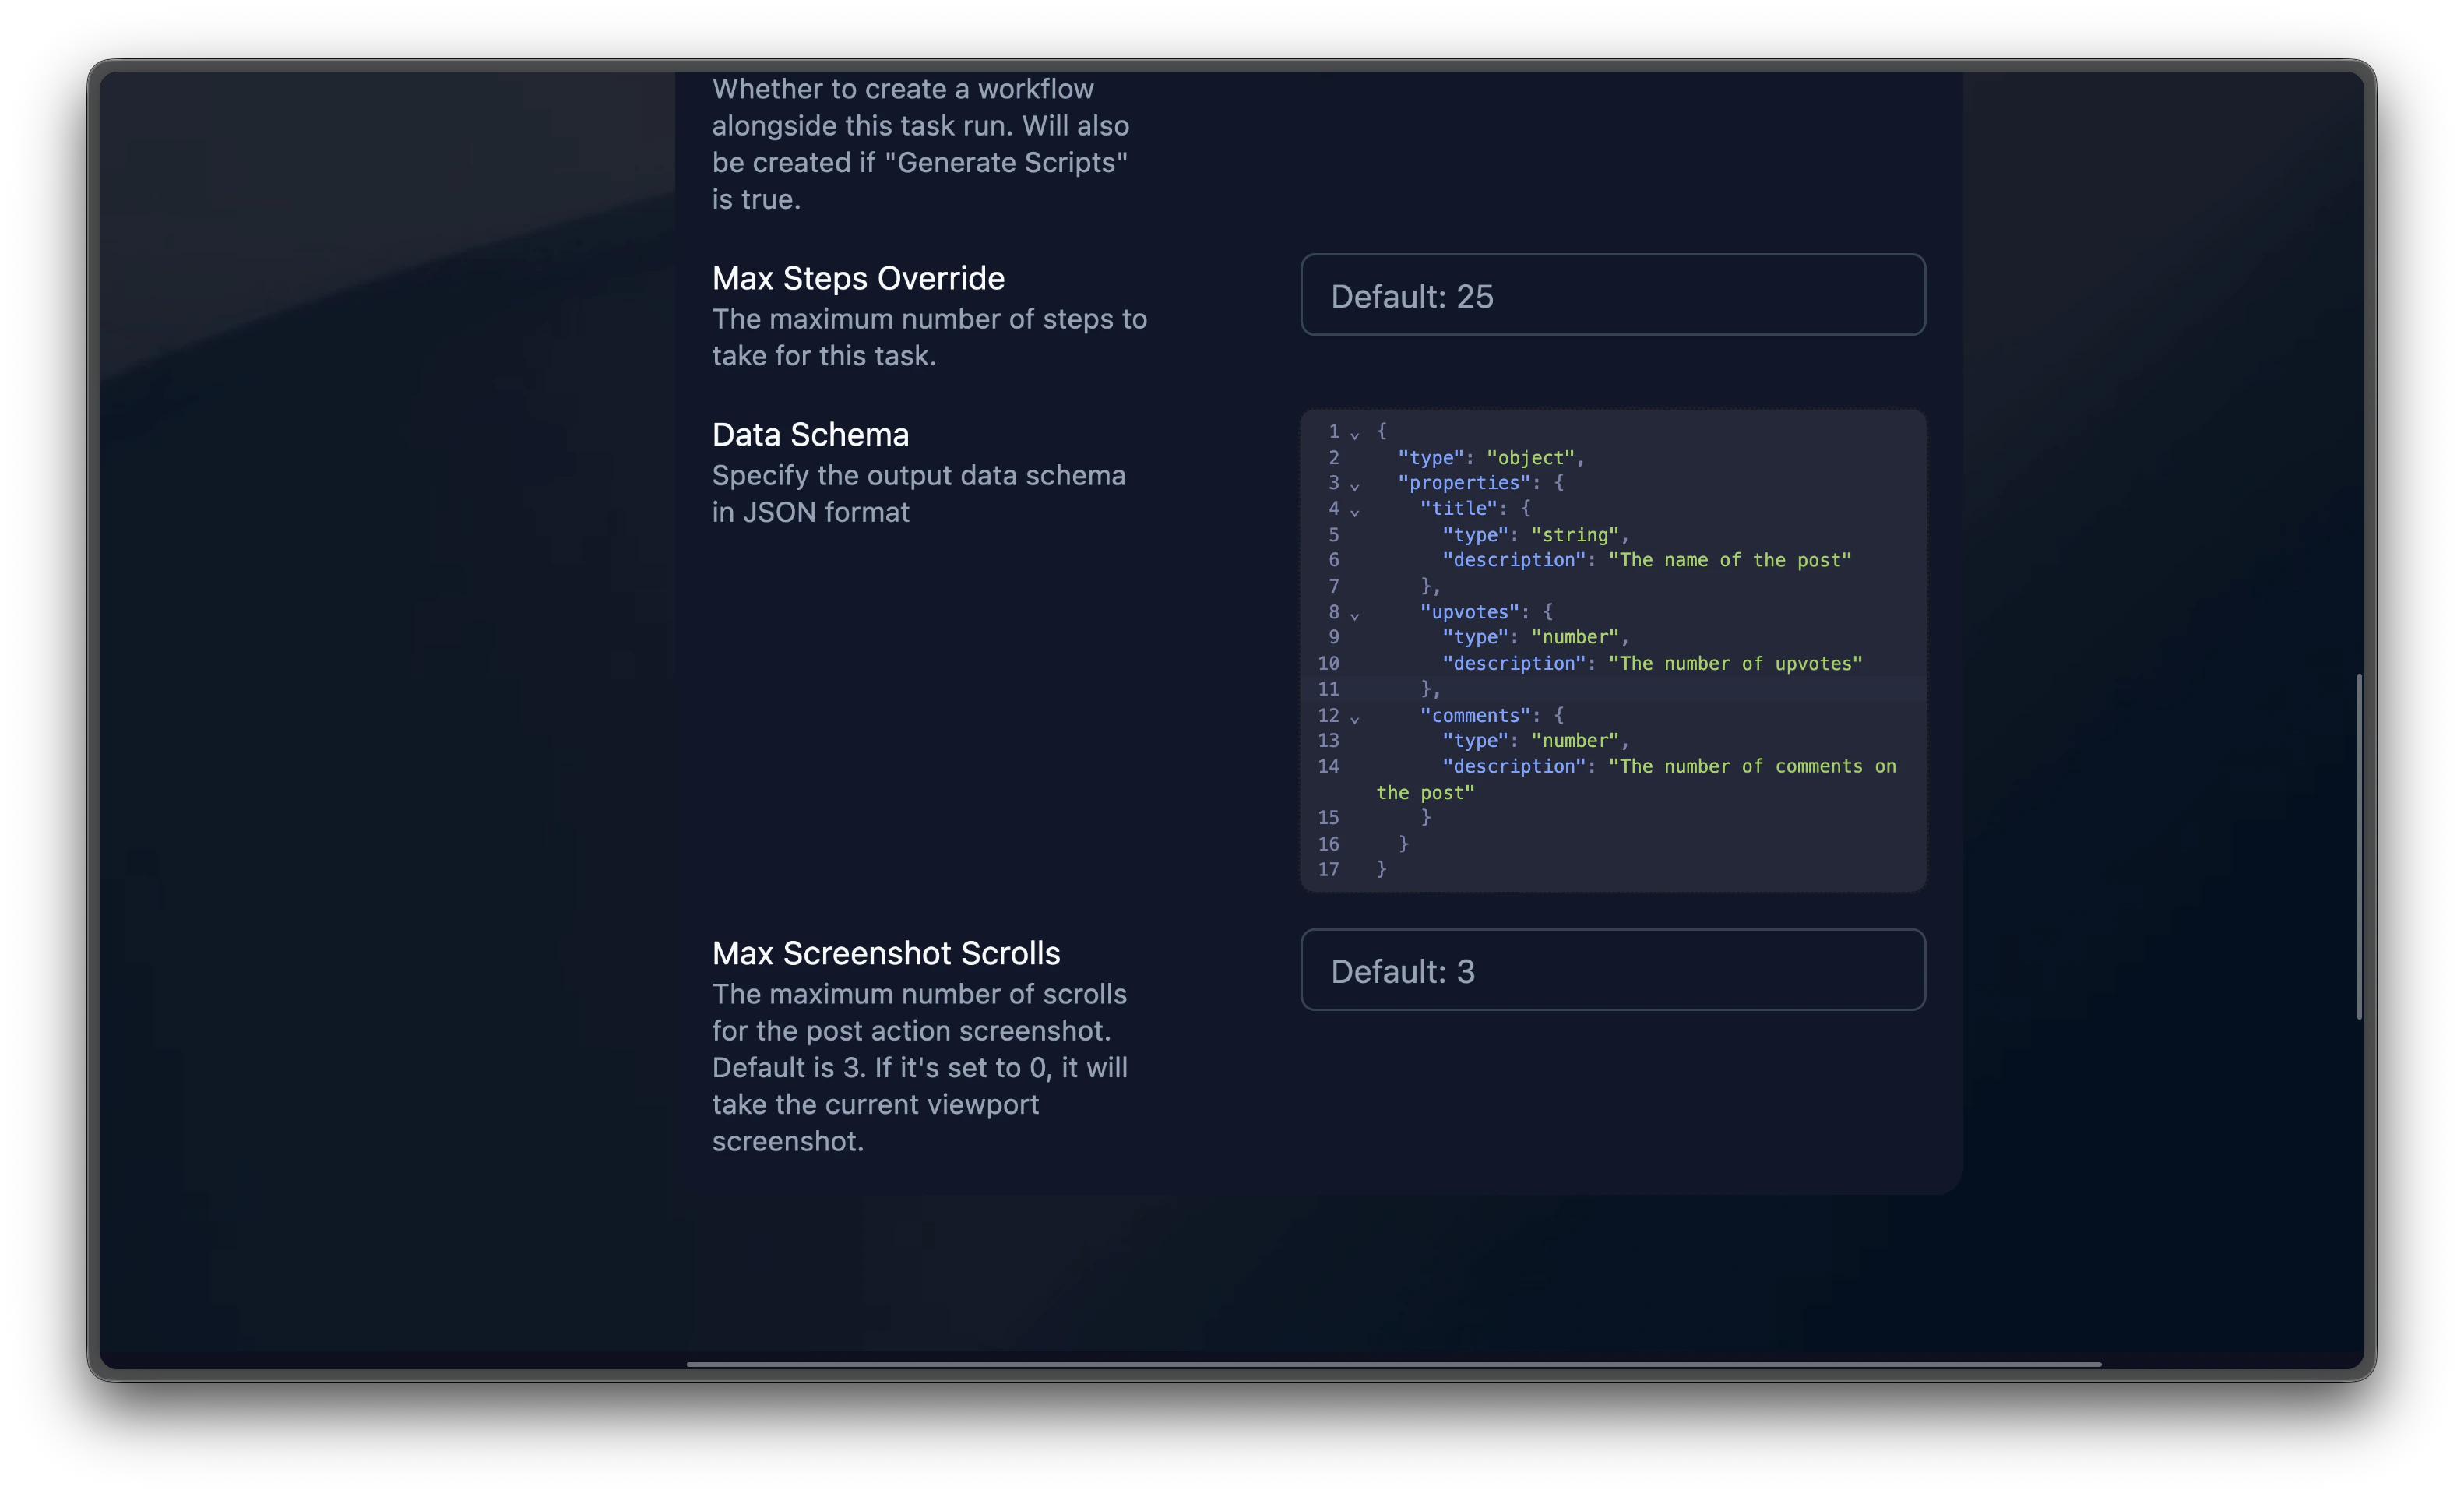Click the Max Screenshot Scrolls value field
Screen dimensions: 2464x1497
[1612, 970]
